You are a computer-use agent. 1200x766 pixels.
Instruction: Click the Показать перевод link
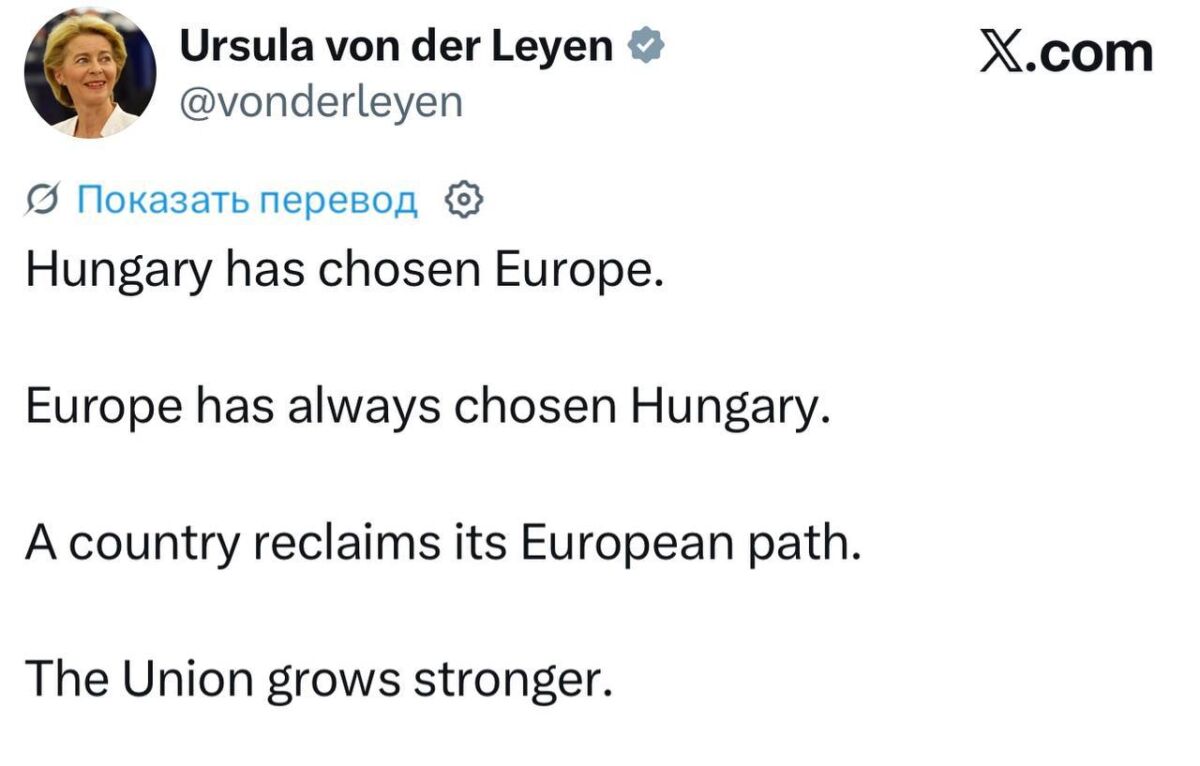pos(247,202)
